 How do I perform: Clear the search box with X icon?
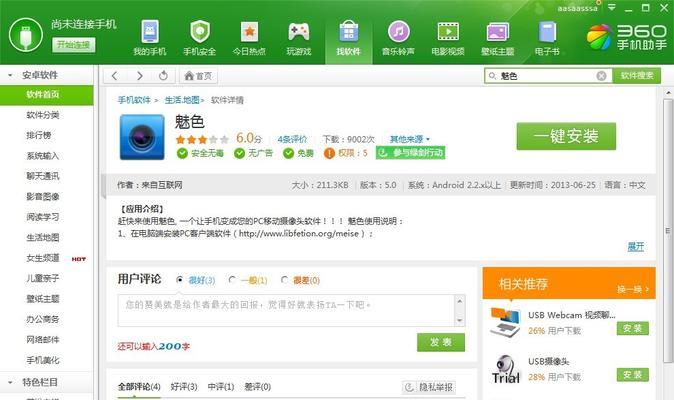[601, 76]
